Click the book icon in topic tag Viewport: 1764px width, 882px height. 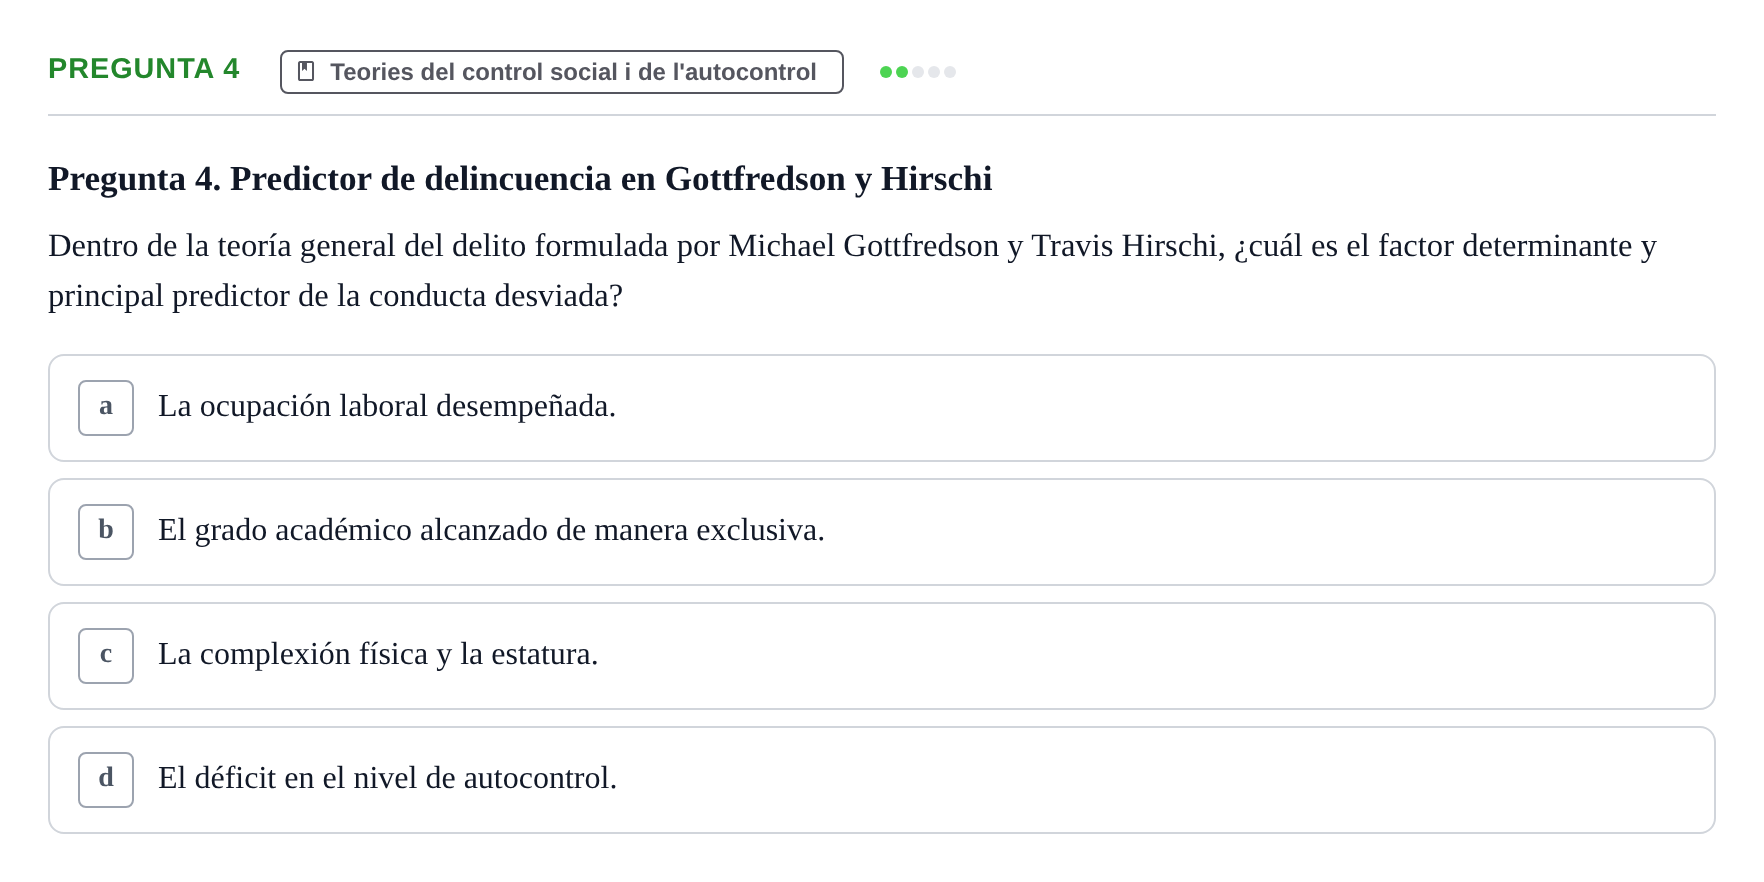pyautogui.click(x=306, y=72)
